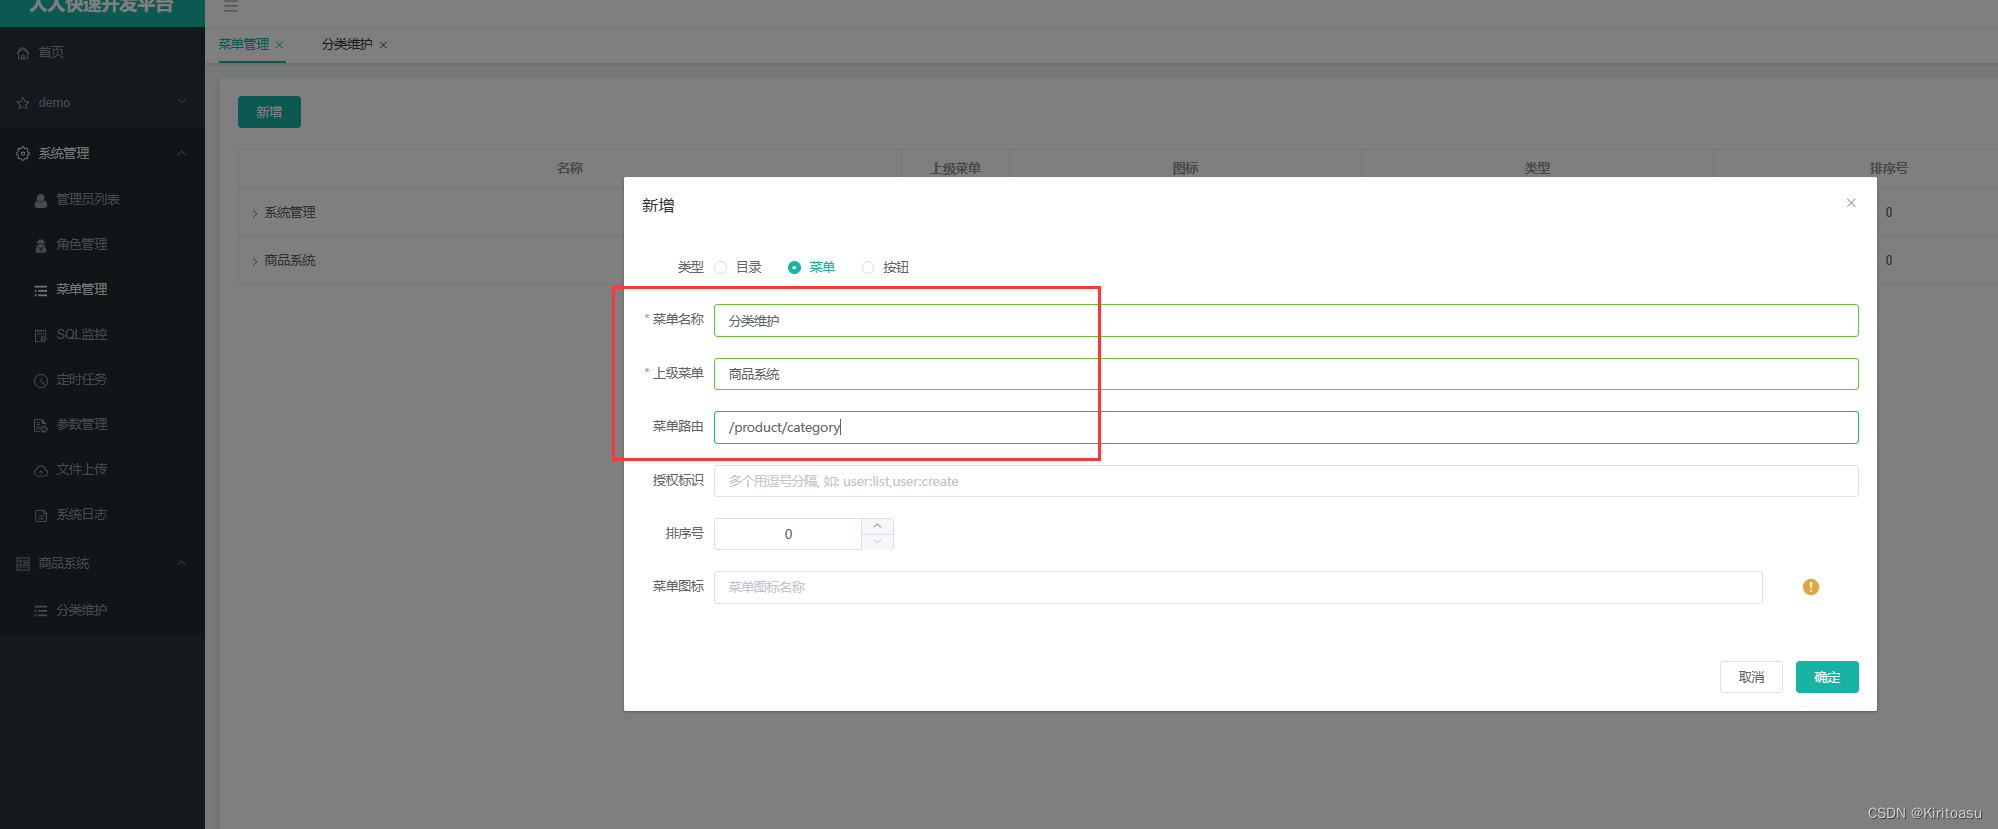Click the green 新增 button
This screenshot has height=829, width=1998.
point(269,112)
